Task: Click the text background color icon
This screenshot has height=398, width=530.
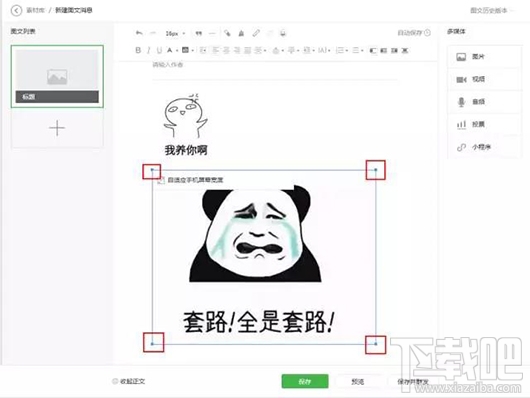Action: tap(185, 50)
